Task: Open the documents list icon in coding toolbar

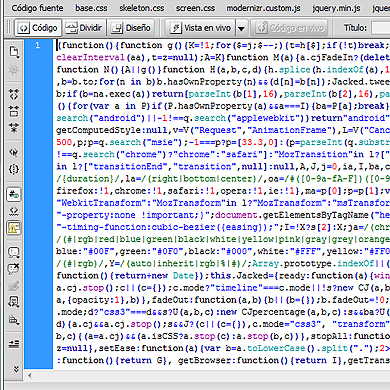Action: [14, 52]
